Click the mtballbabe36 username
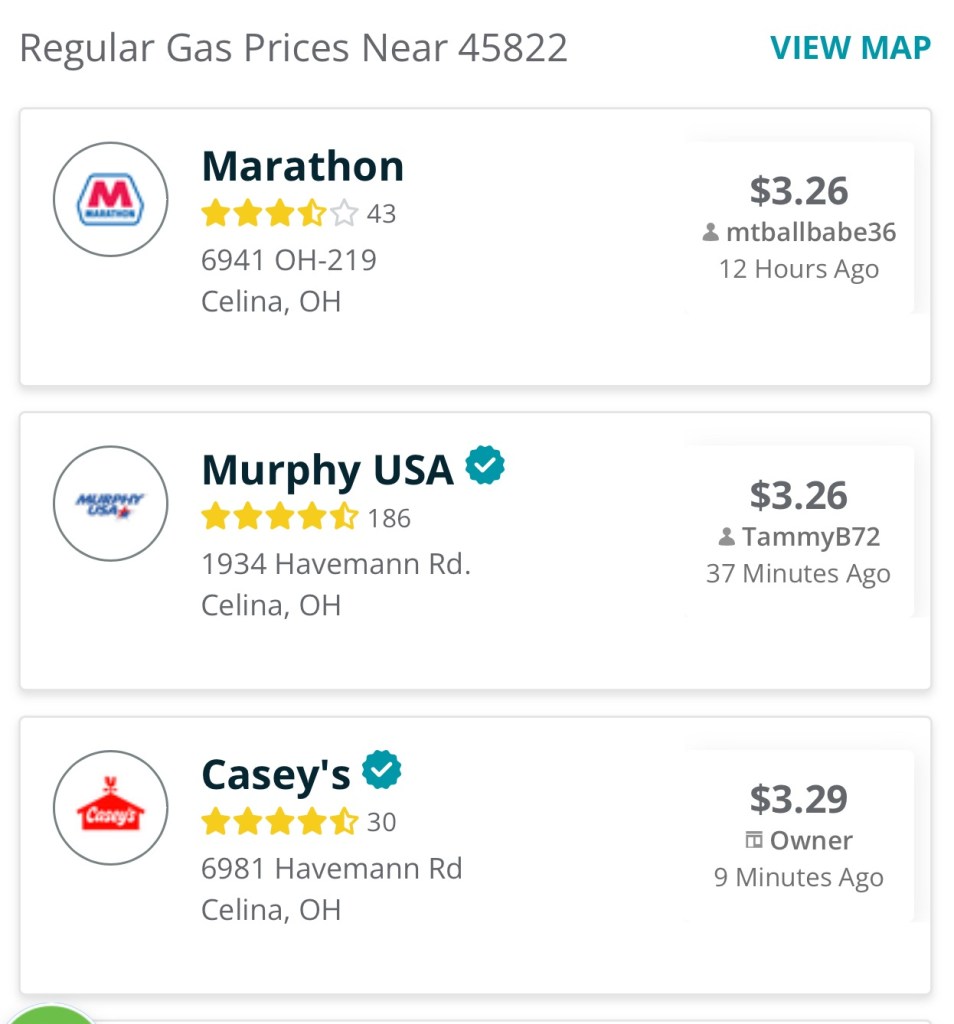This screenshot has width=954, height=1024. point(810,233)
